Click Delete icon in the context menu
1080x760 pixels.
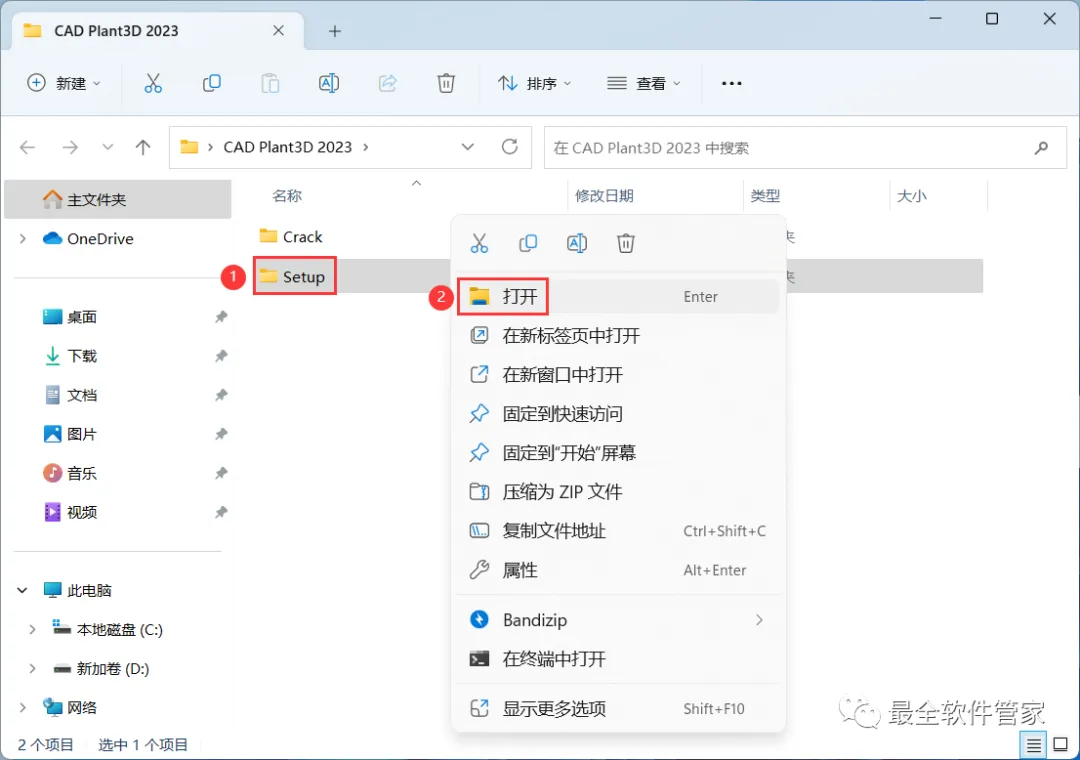[625, 243]
